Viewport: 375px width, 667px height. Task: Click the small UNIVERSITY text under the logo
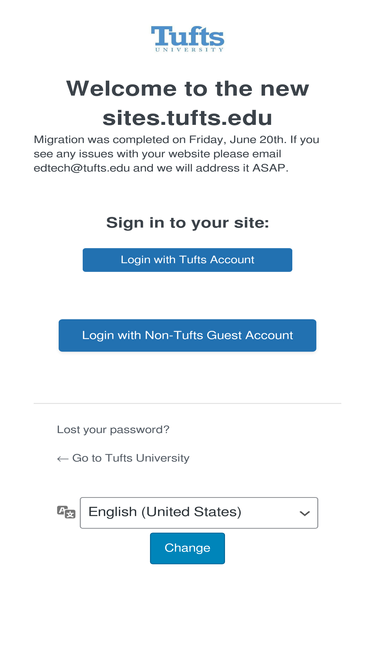pyautogui.click(x=189, y=50)
